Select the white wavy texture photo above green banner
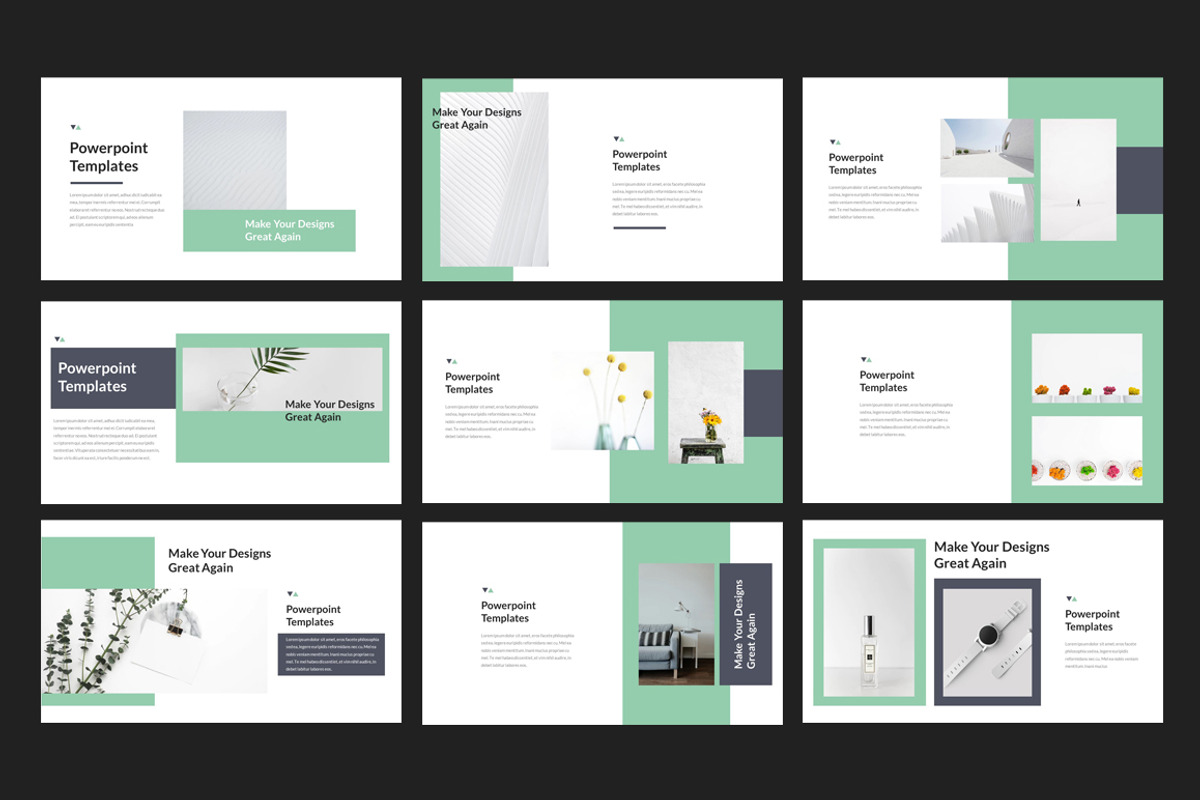The image size is (1200, 800). (235, 160)
